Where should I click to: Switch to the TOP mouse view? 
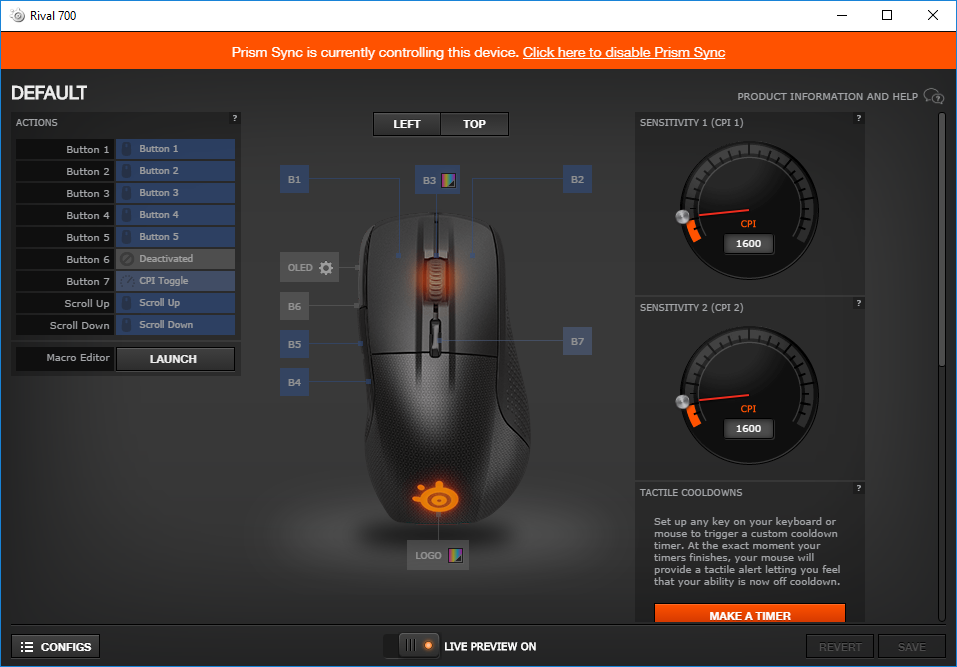click(474, 124)
